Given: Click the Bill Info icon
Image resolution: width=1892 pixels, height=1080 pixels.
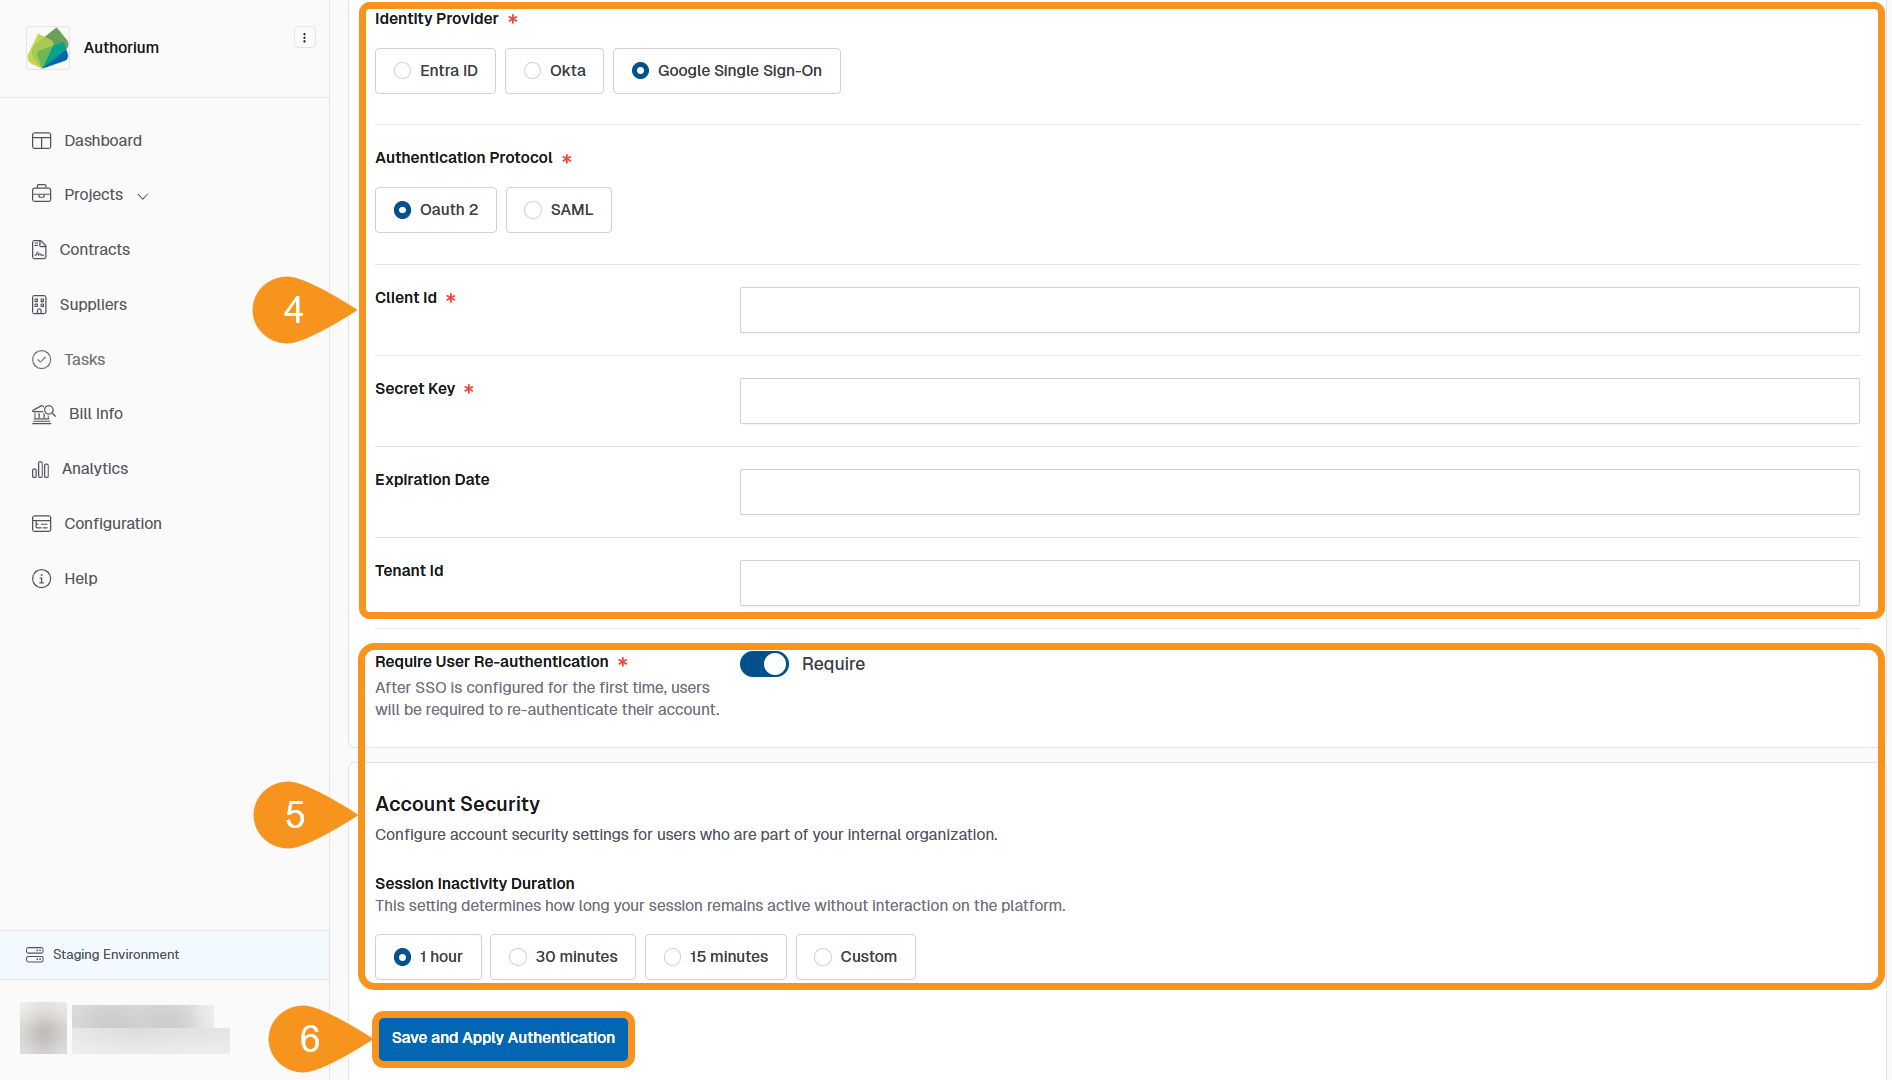Looking at the screenshot, I should [x=43, y=414].
